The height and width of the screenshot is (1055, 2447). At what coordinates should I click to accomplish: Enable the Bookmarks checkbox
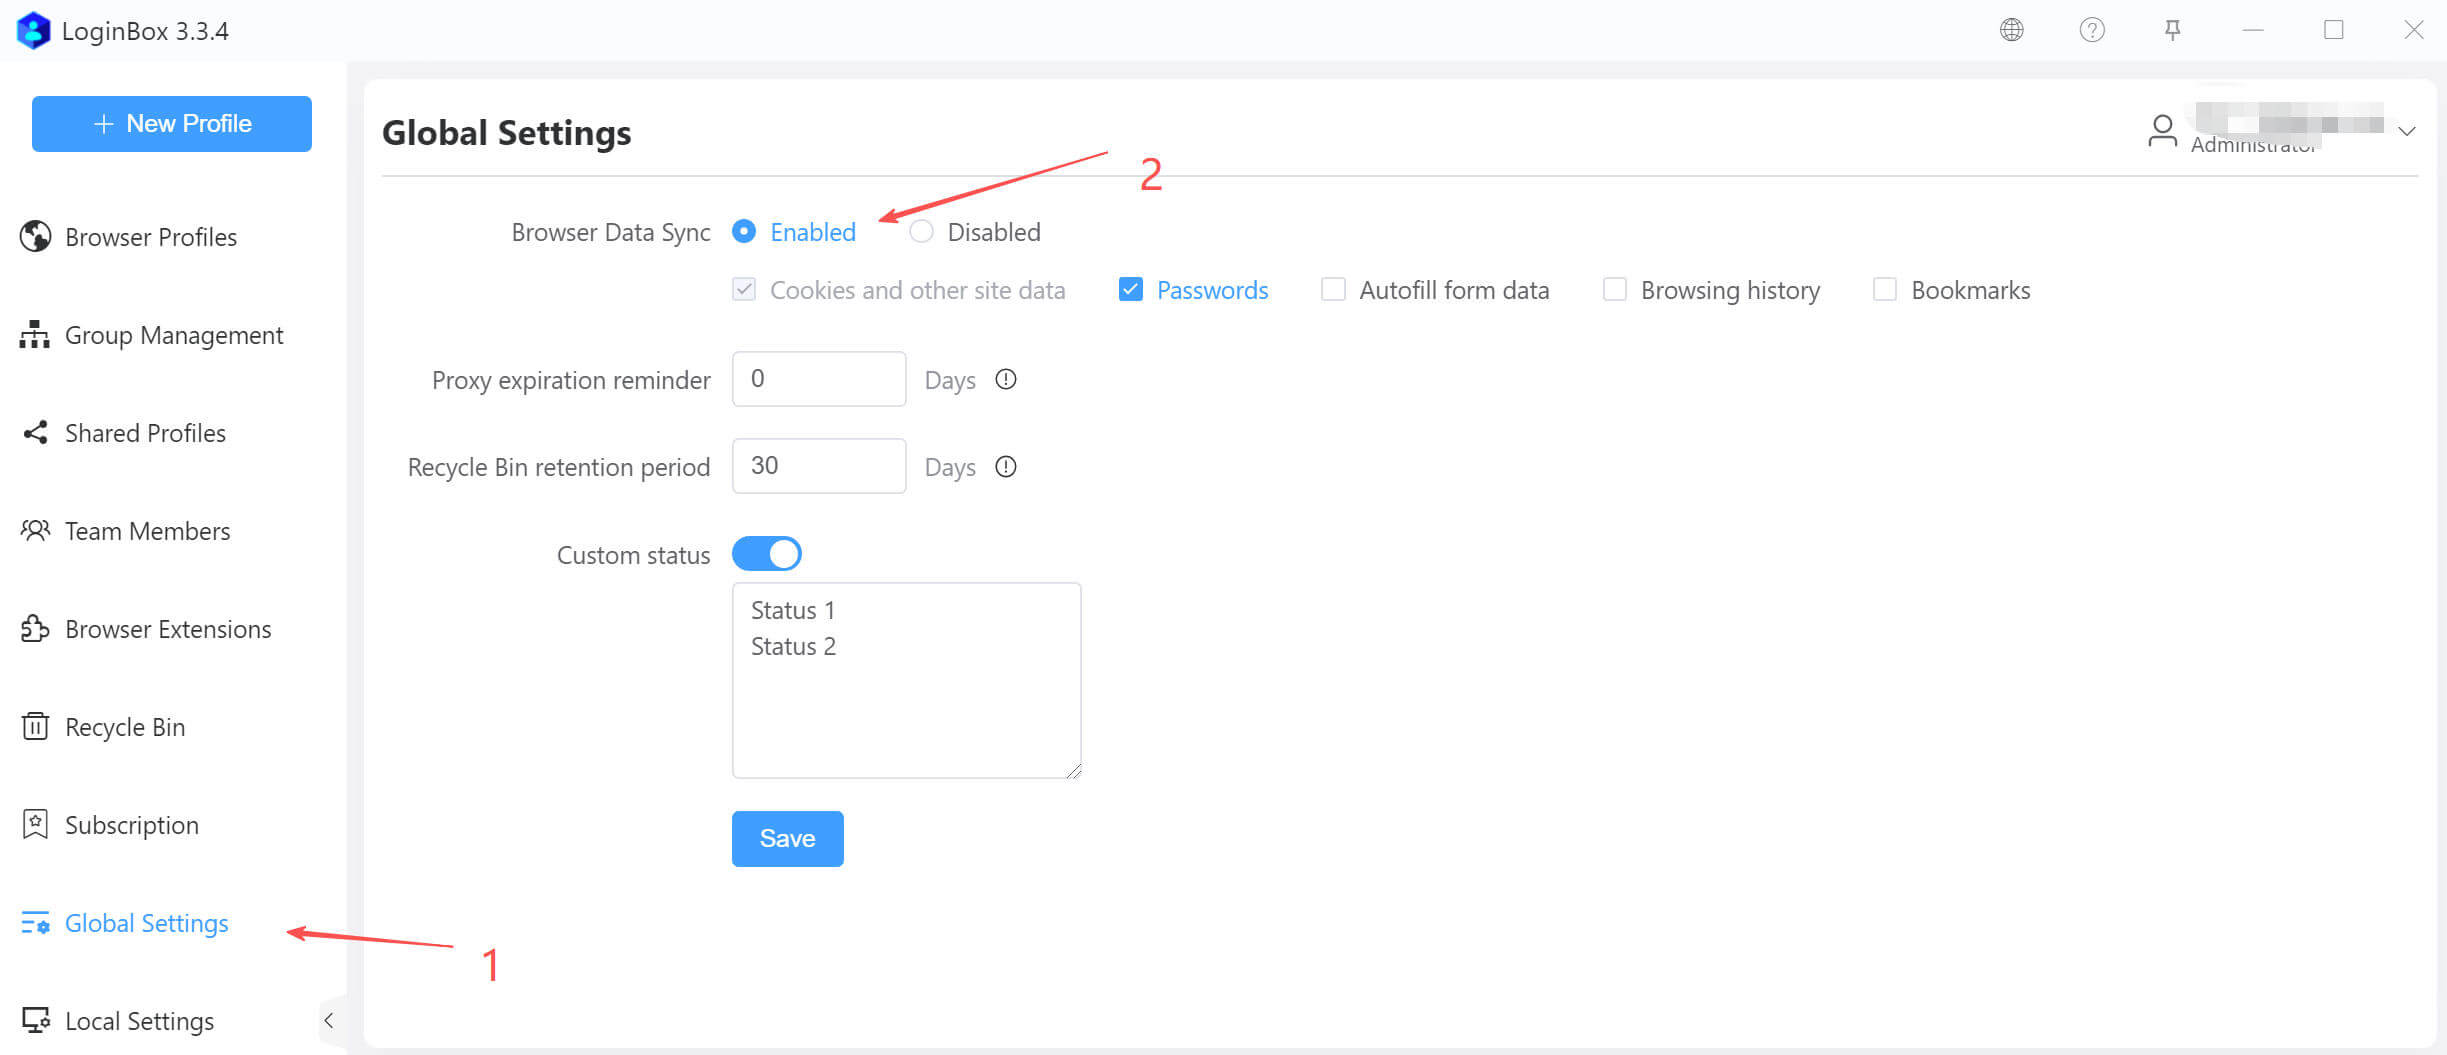coord(1884,290)
